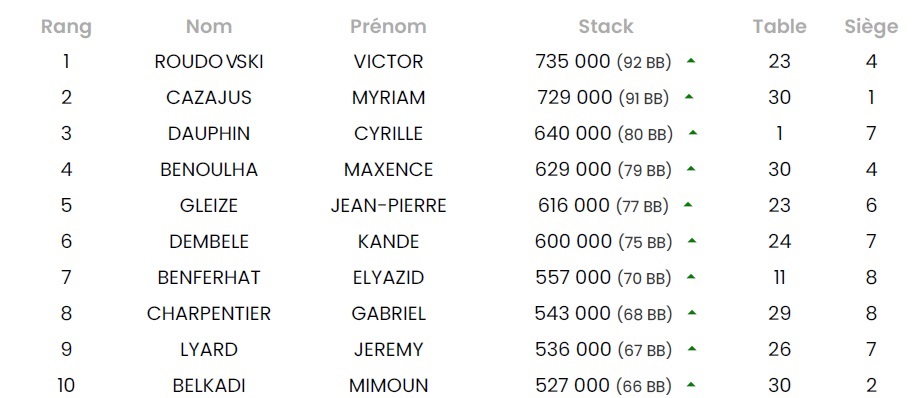This screenshot has width=913, height=398.
Task: Click the Table column header
Action: tap(779, 26)
